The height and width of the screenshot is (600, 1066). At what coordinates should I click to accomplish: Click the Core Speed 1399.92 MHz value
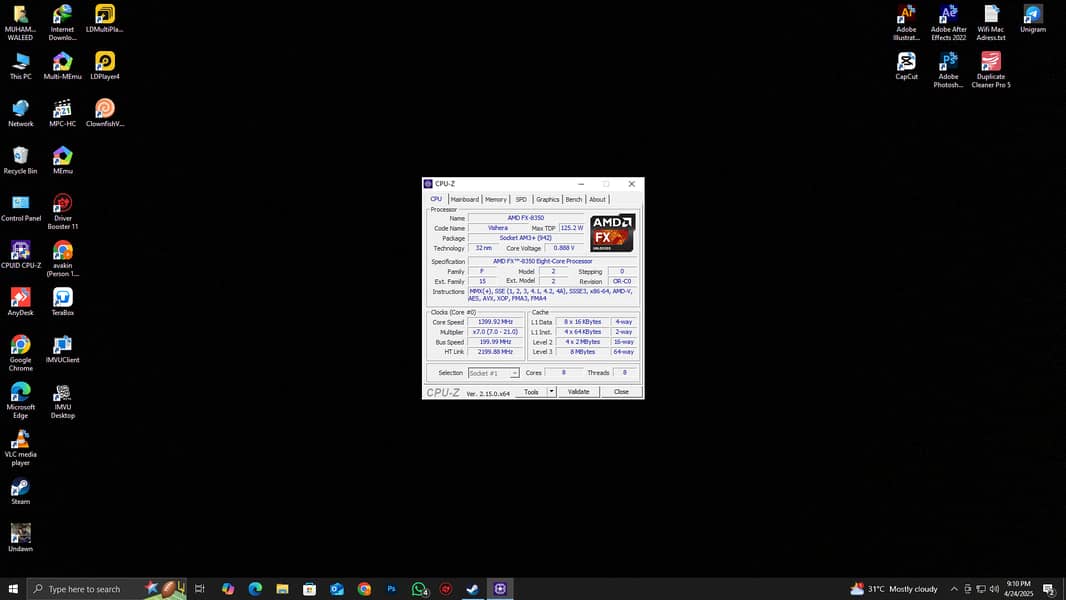click(x=495, y=322)
